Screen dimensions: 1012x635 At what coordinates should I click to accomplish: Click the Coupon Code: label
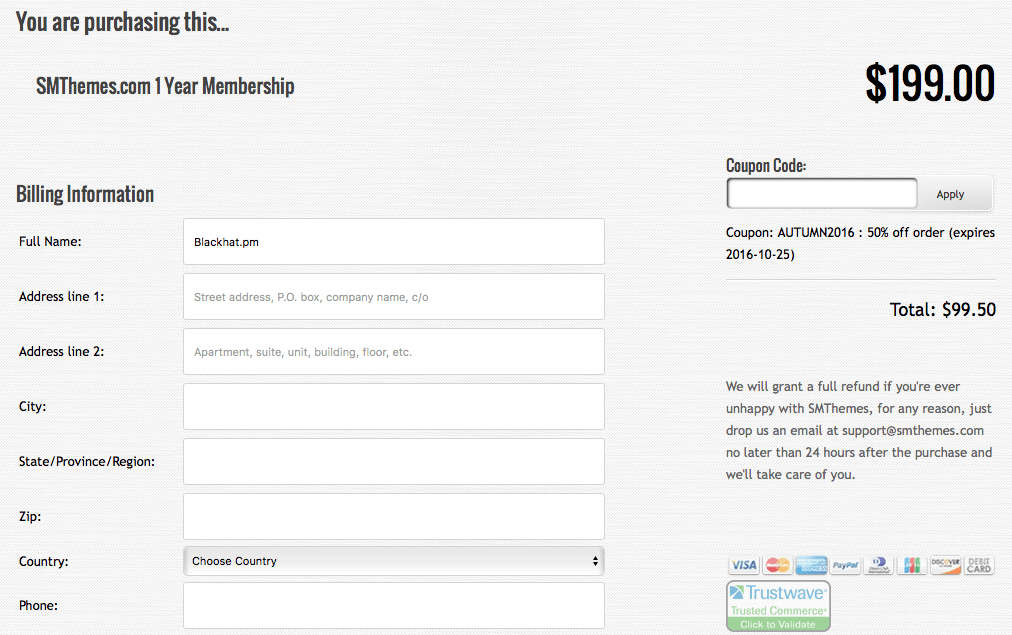766,166
